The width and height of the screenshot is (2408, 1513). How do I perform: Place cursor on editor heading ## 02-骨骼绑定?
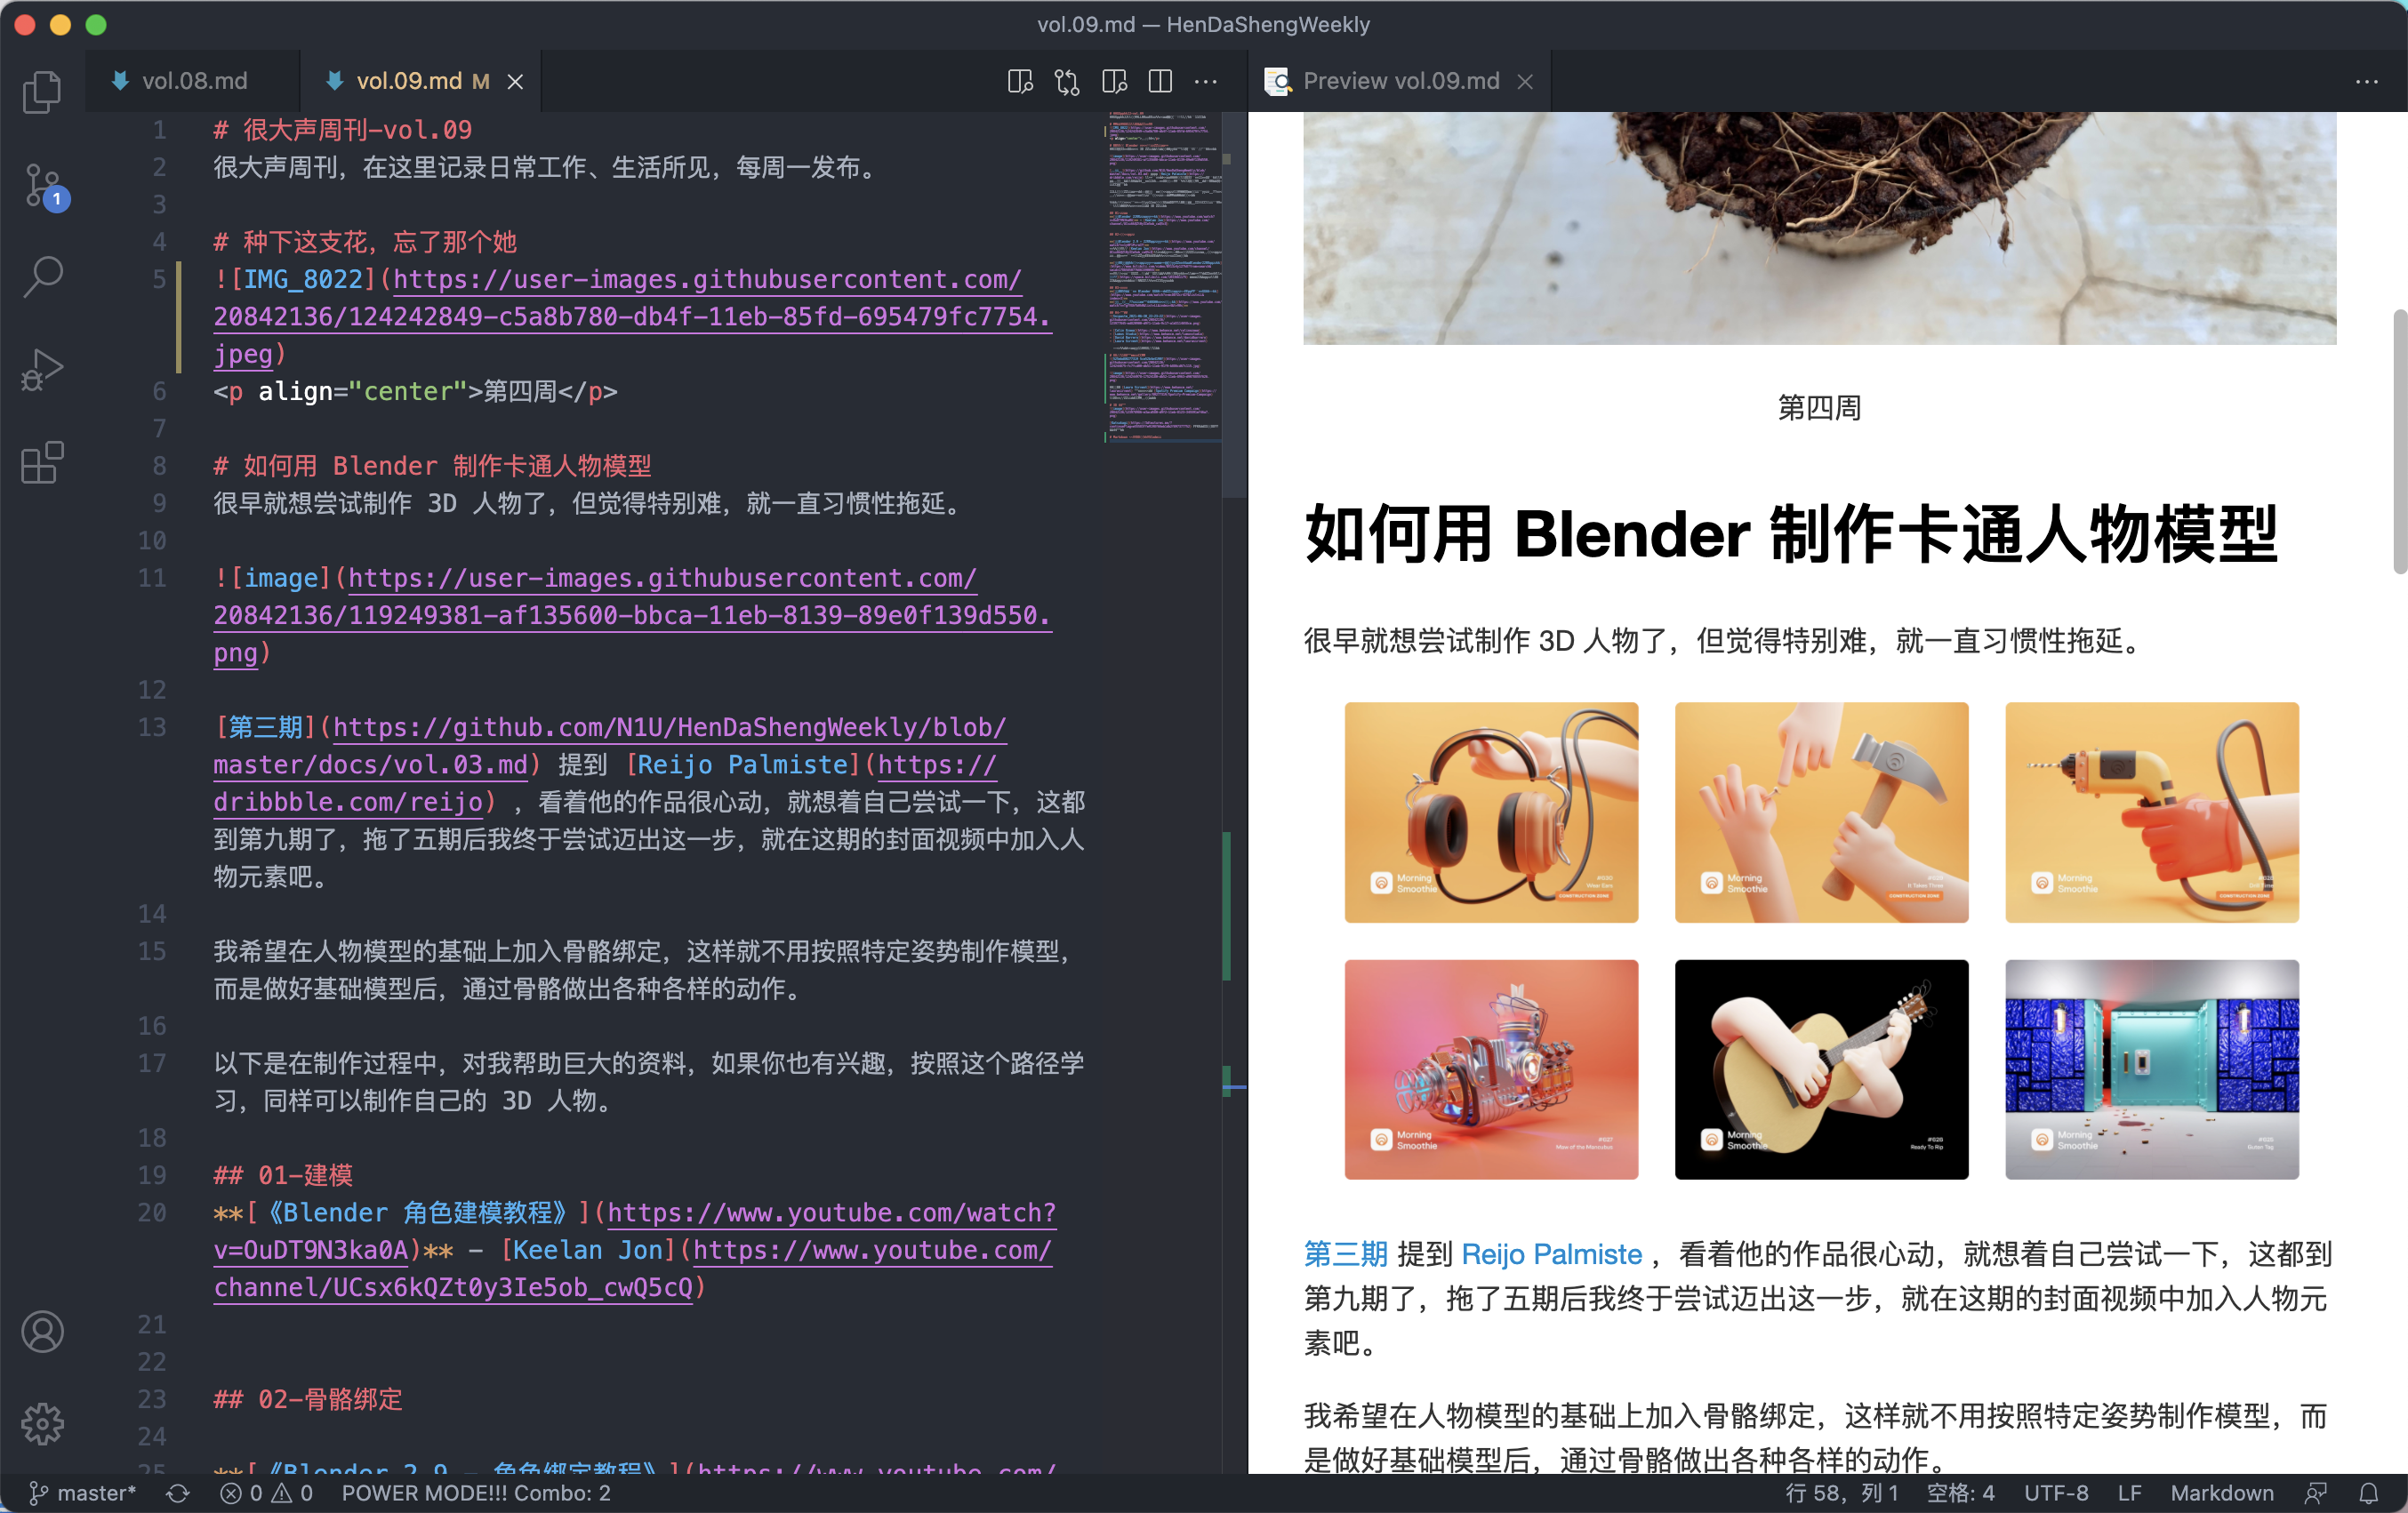(308, 1399)
